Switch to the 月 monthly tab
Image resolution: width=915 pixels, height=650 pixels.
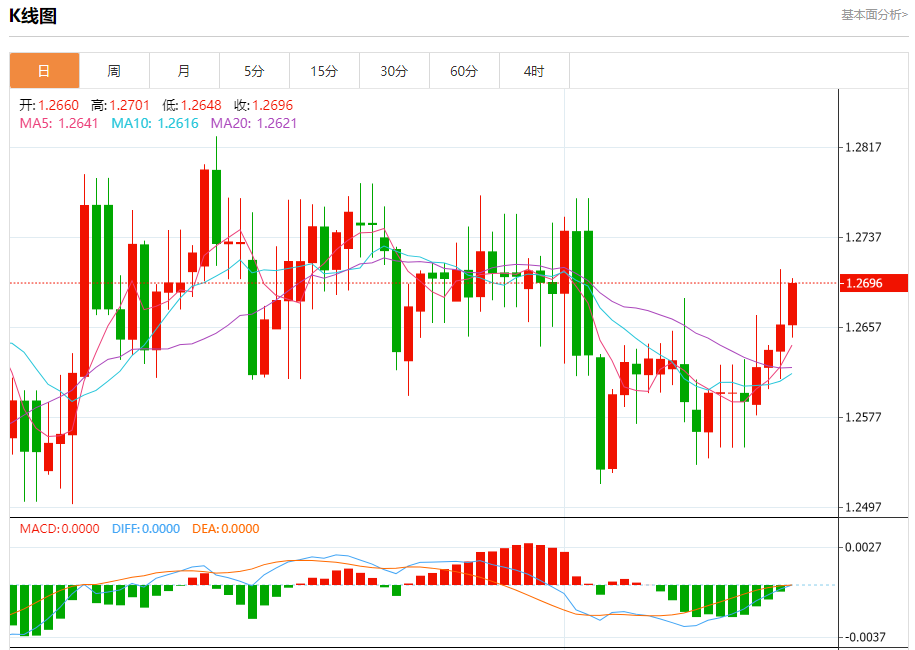tap(184, 71)
